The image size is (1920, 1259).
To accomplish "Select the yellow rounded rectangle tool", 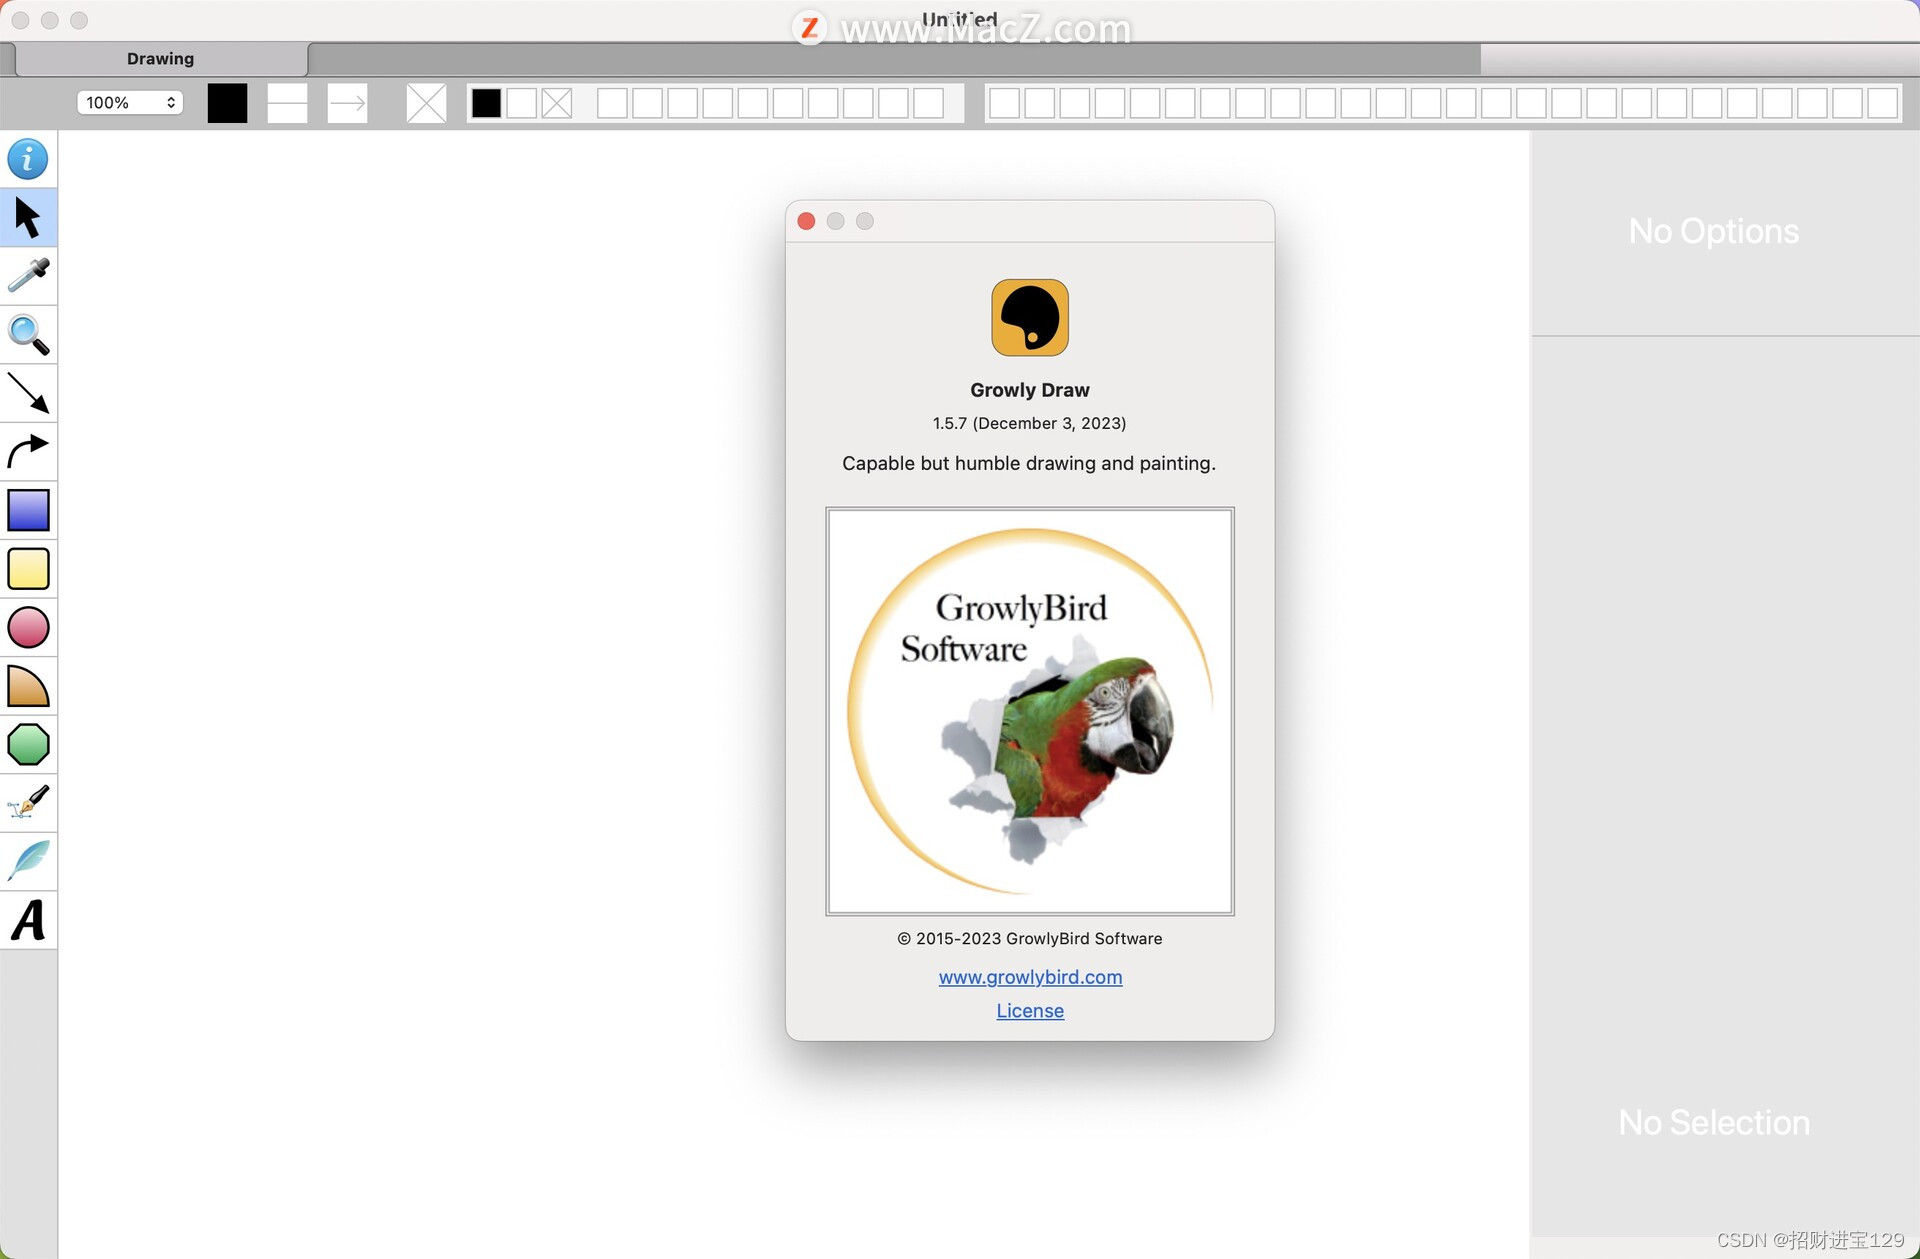I will pos(28,568).
